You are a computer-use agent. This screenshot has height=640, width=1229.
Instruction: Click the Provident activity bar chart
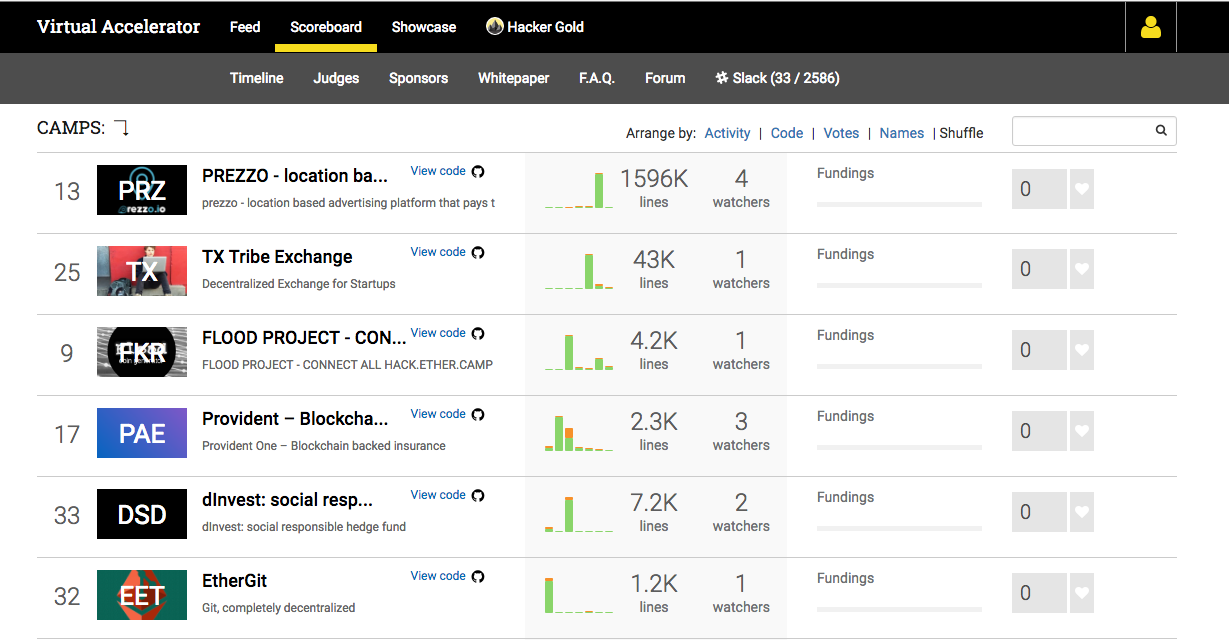pos(579,433)
